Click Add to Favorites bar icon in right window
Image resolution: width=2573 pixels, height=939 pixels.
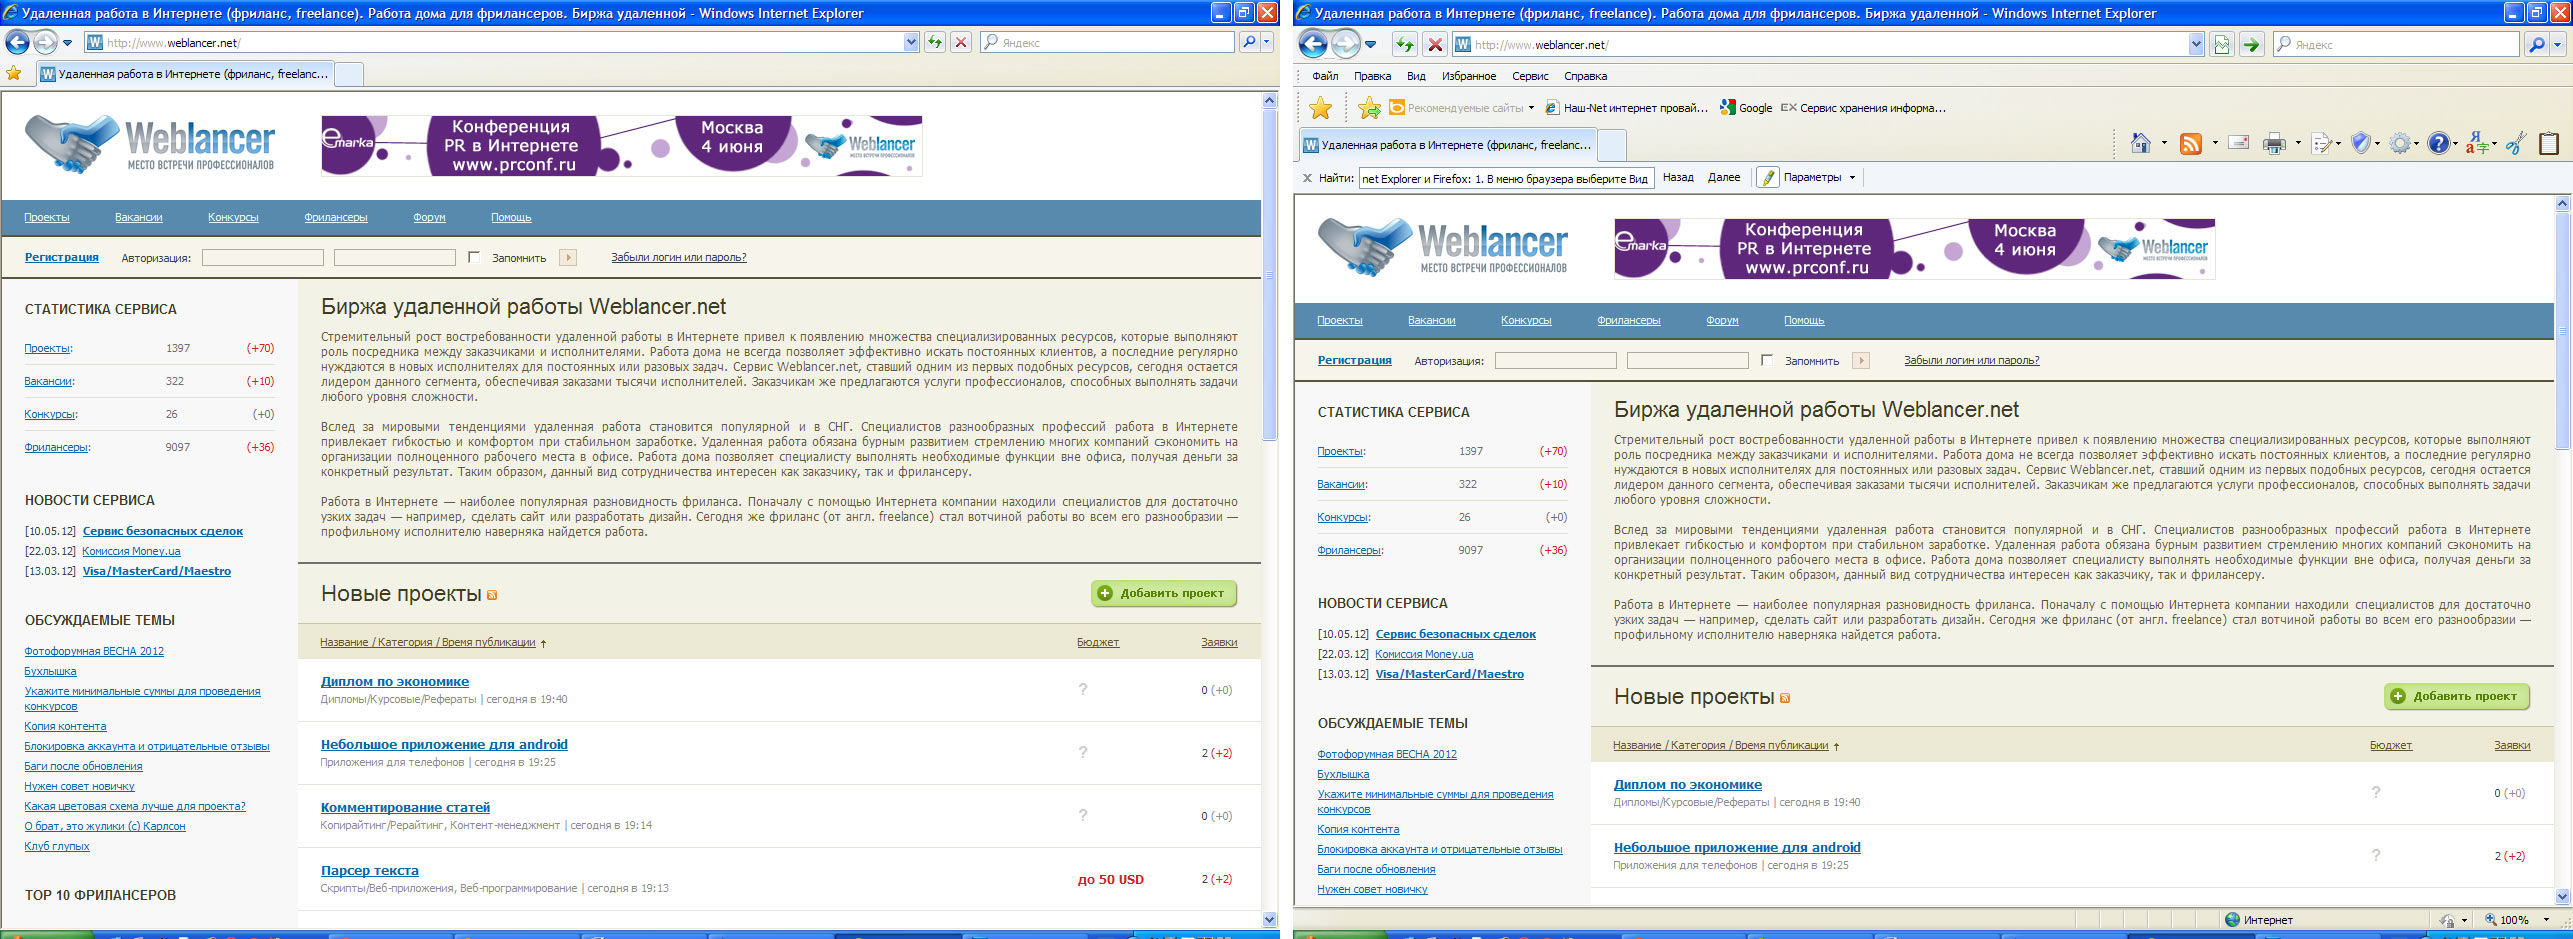coord(1370,108)
